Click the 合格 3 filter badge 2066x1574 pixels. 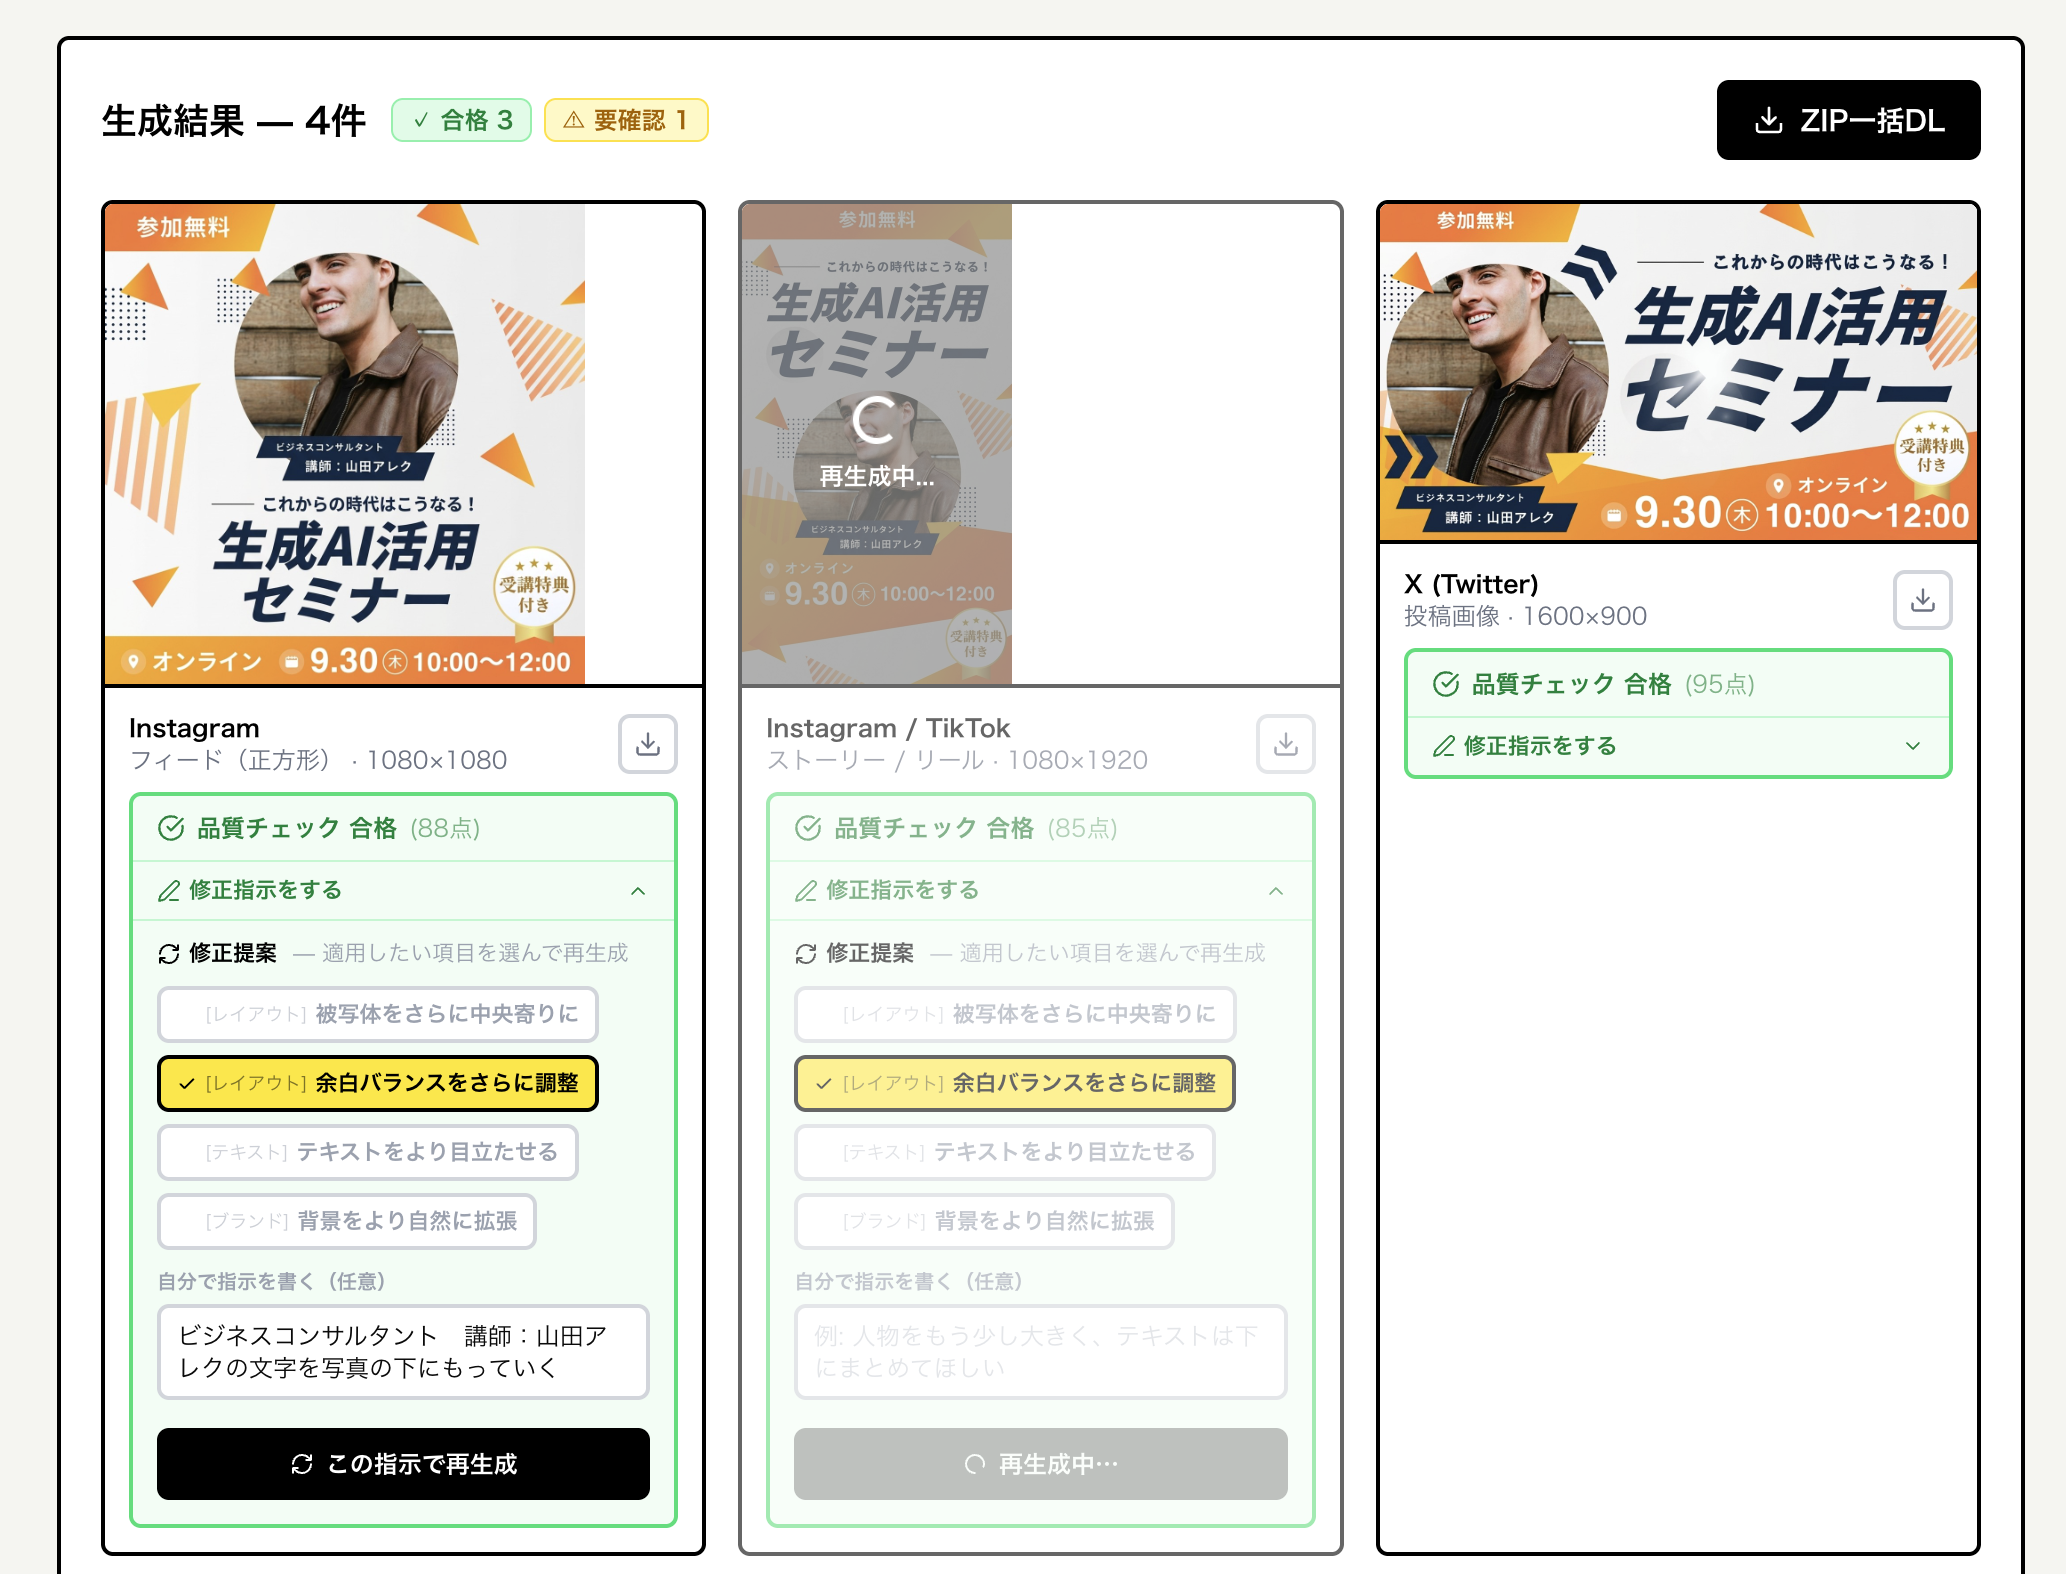[461, 120]
